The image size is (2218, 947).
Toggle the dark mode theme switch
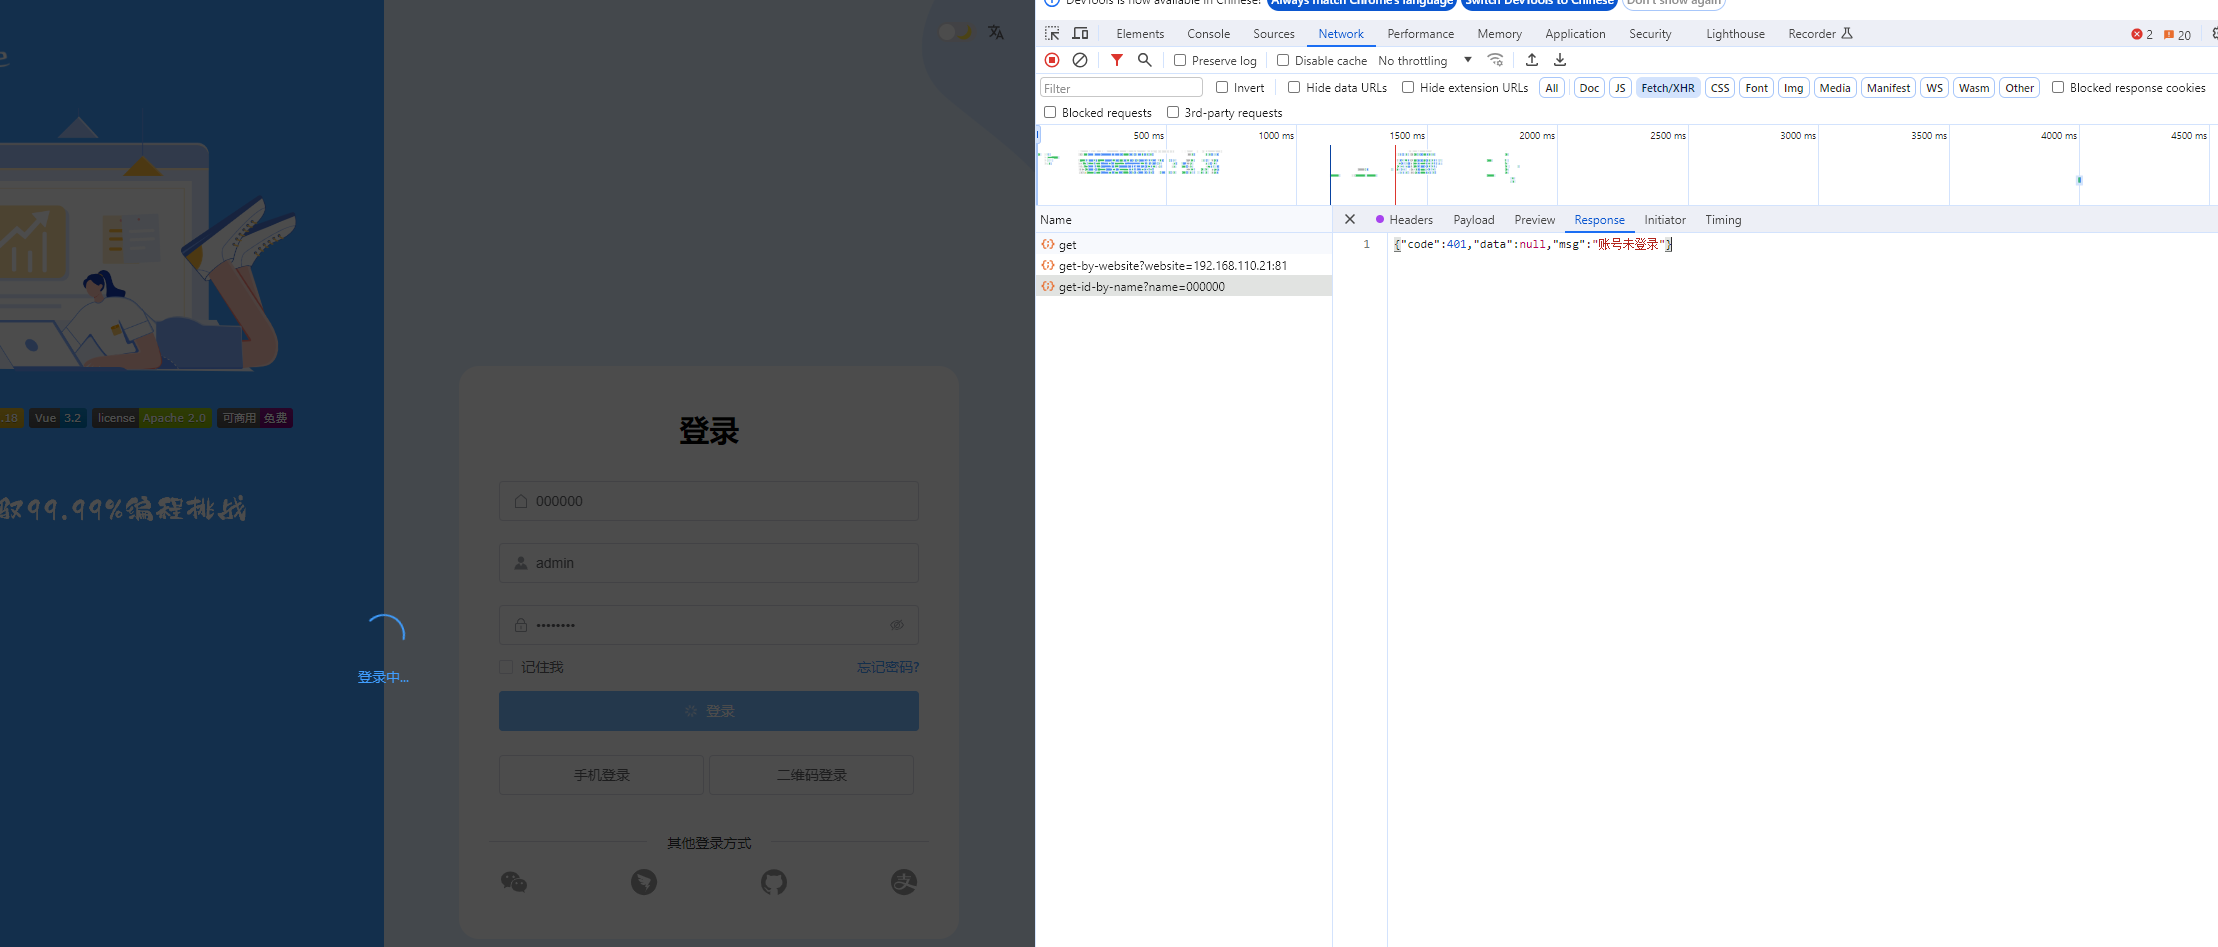(955, 32)
